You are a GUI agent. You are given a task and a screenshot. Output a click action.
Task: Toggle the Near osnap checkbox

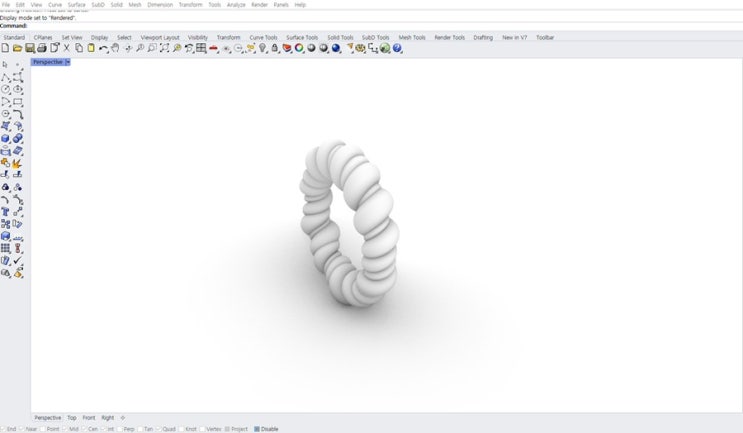[x=22, y=429]
